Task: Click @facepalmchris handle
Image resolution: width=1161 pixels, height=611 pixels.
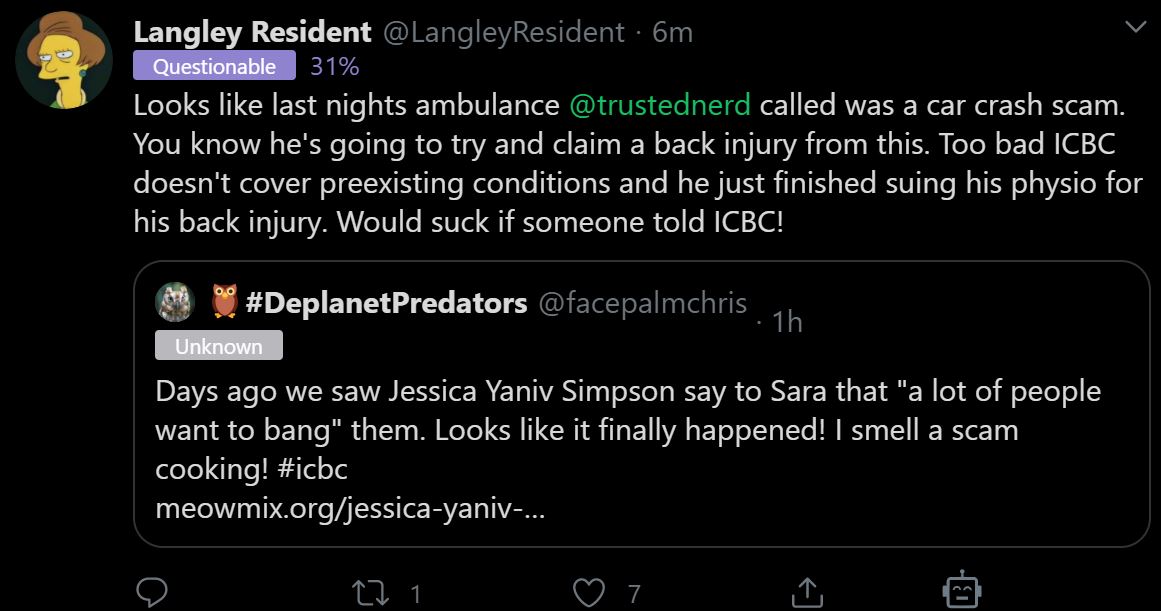Action: tap(643, 303)
